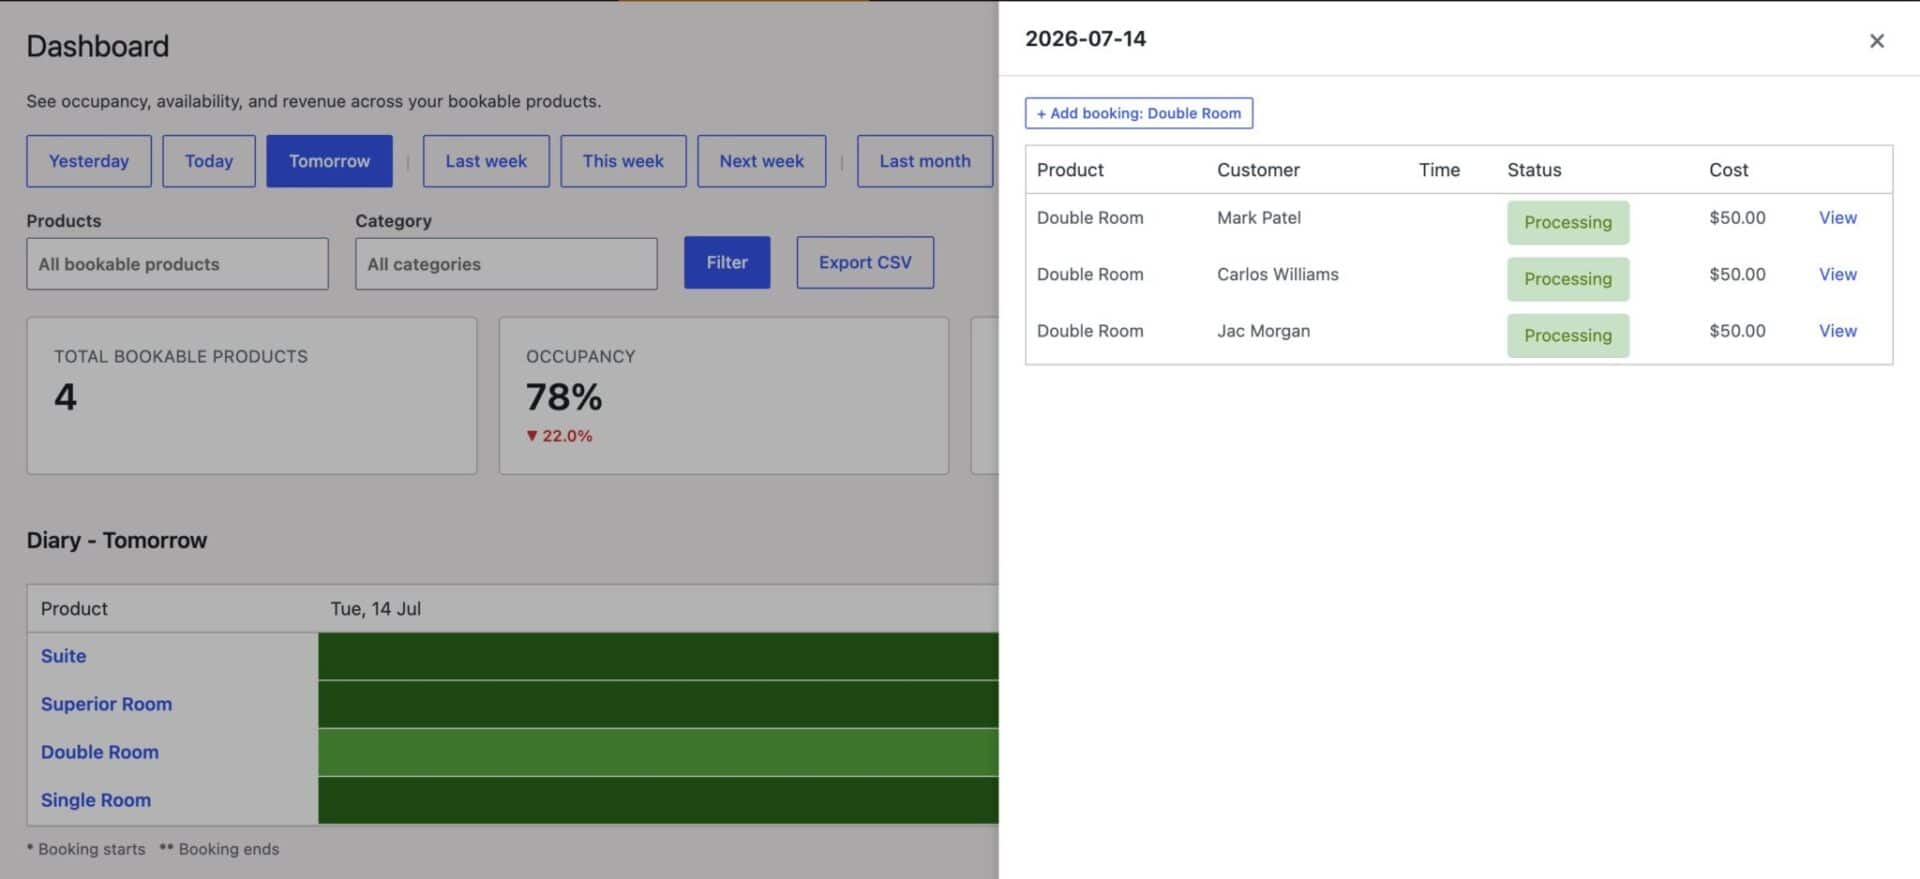Click the Double Room diary bar
Image resolution: width=1920 pixels, height=879 pixels.
pos(658,752)
